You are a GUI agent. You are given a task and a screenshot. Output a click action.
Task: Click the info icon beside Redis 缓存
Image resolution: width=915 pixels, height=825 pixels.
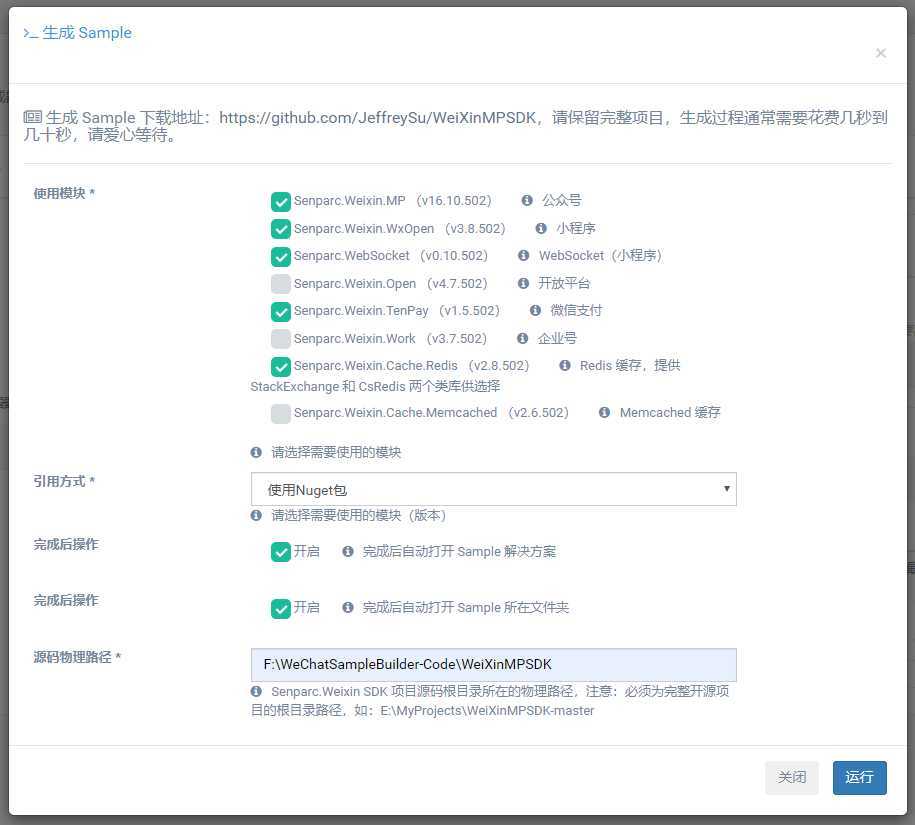[x=564, y=366]
